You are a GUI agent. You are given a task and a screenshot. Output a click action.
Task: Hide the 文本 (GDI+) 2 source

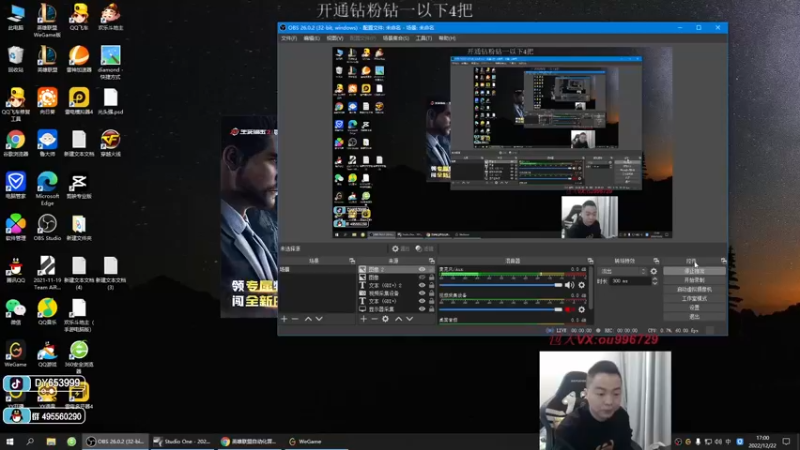click(x=422, y=285)
